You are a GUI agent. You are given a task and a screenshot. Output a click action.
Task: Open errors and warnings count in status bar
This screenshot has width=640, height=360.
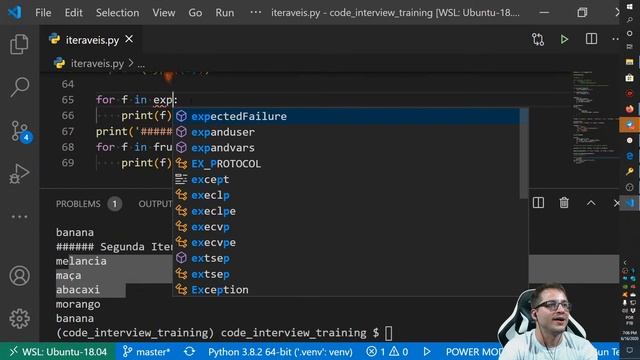(x=387, y=352)
